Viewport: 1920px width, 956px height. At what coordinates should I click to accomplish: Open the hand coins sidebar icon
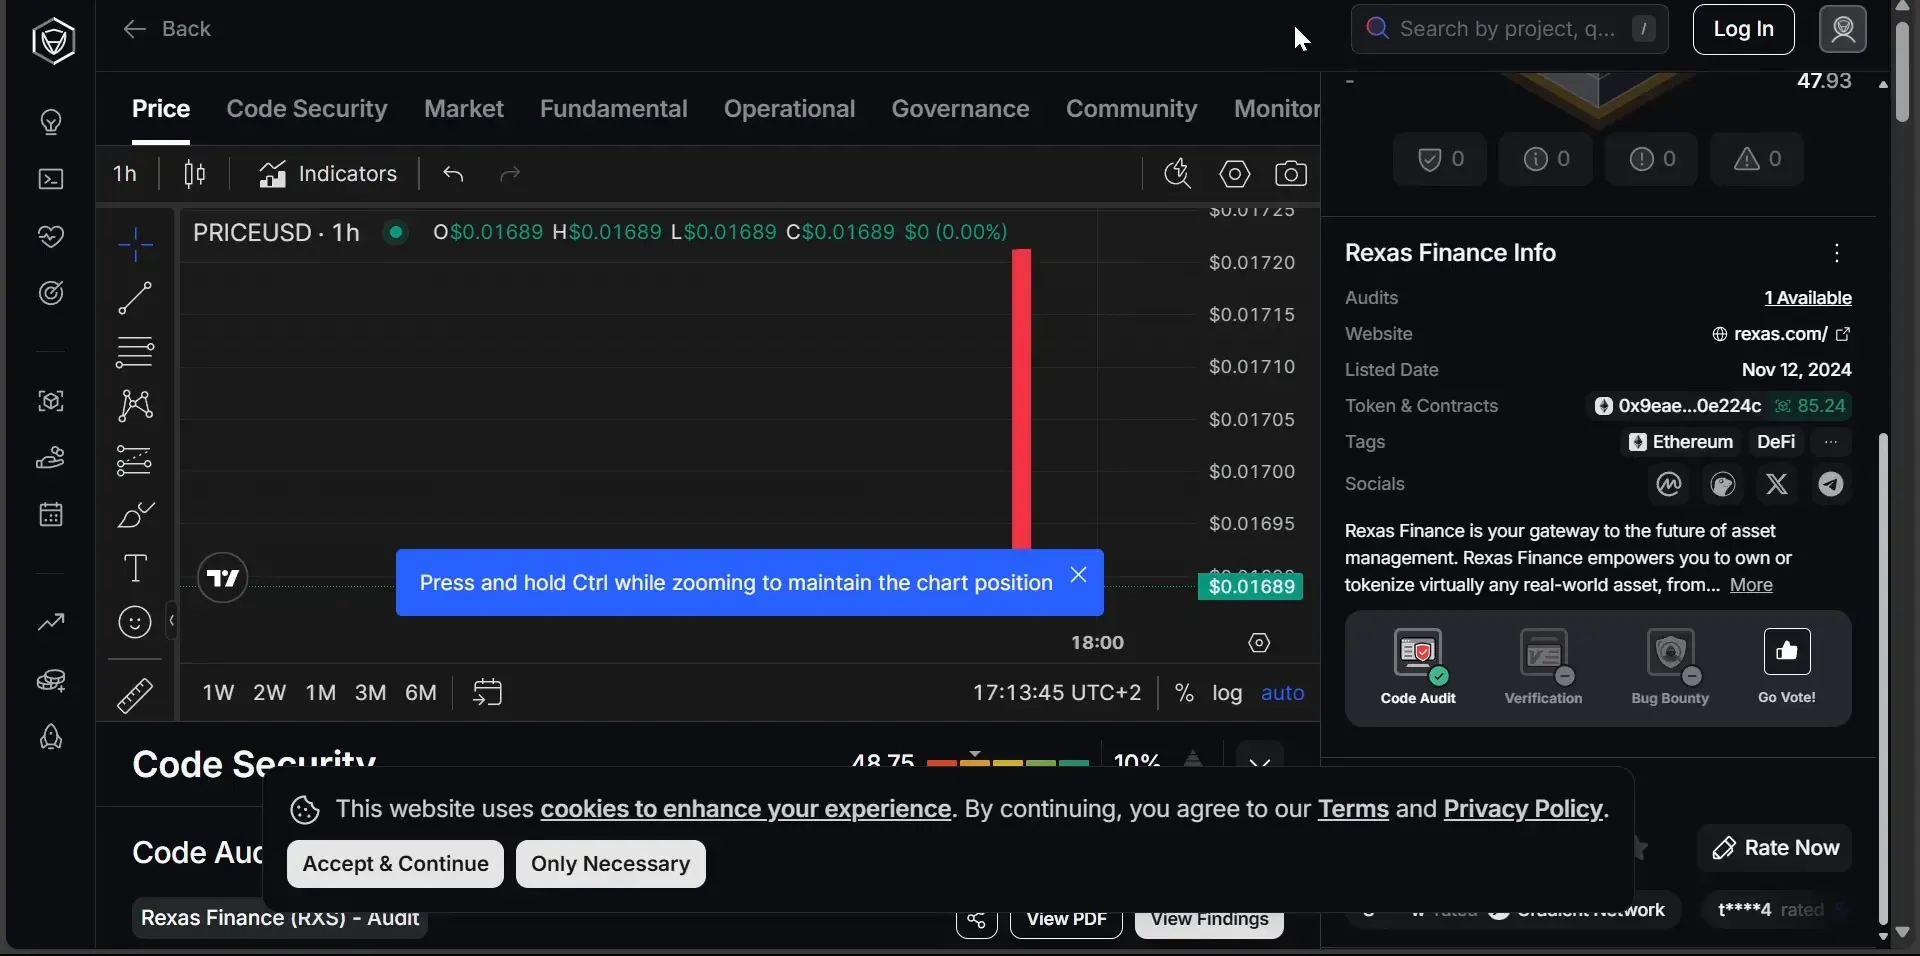click(51, 458)
